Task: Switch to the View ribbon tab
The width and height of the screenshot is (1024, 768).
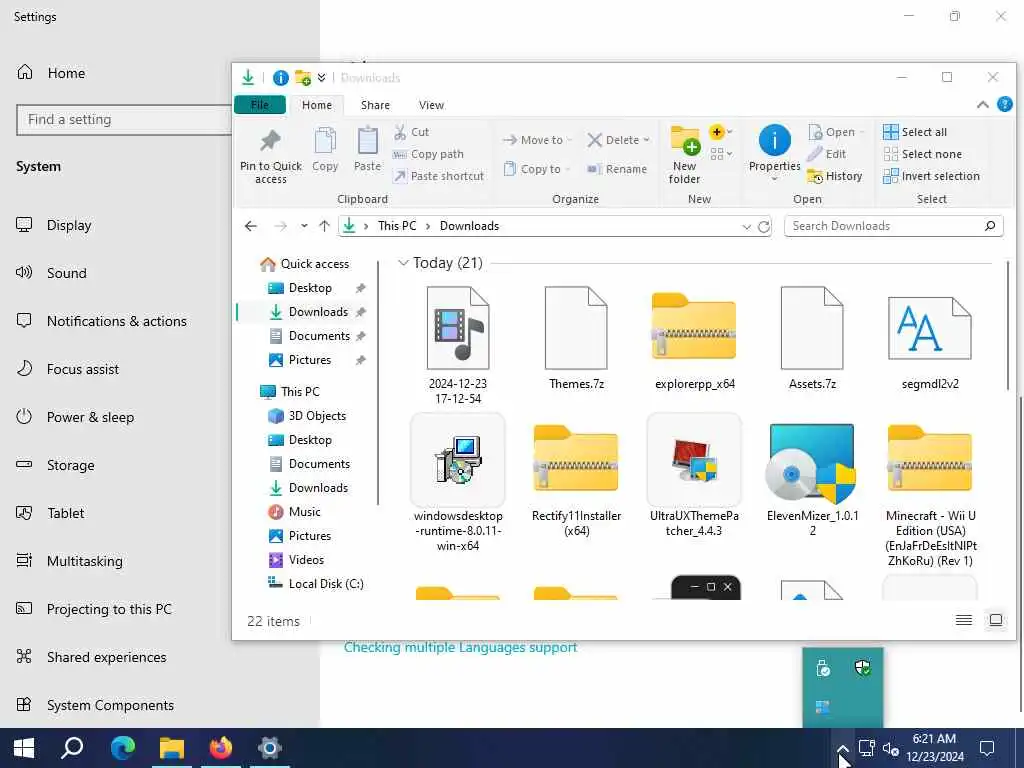Action: coord(431,104)
